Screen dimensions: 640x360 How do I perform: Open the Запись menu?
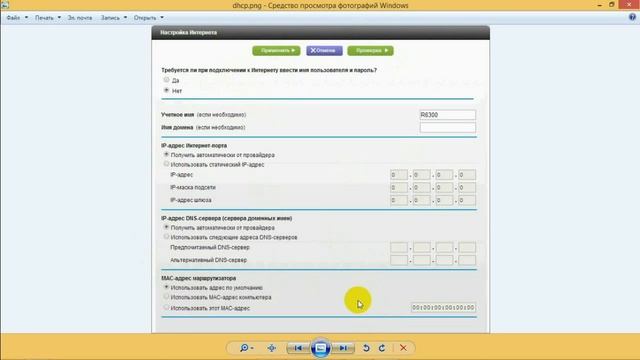[x=114, y=18]
